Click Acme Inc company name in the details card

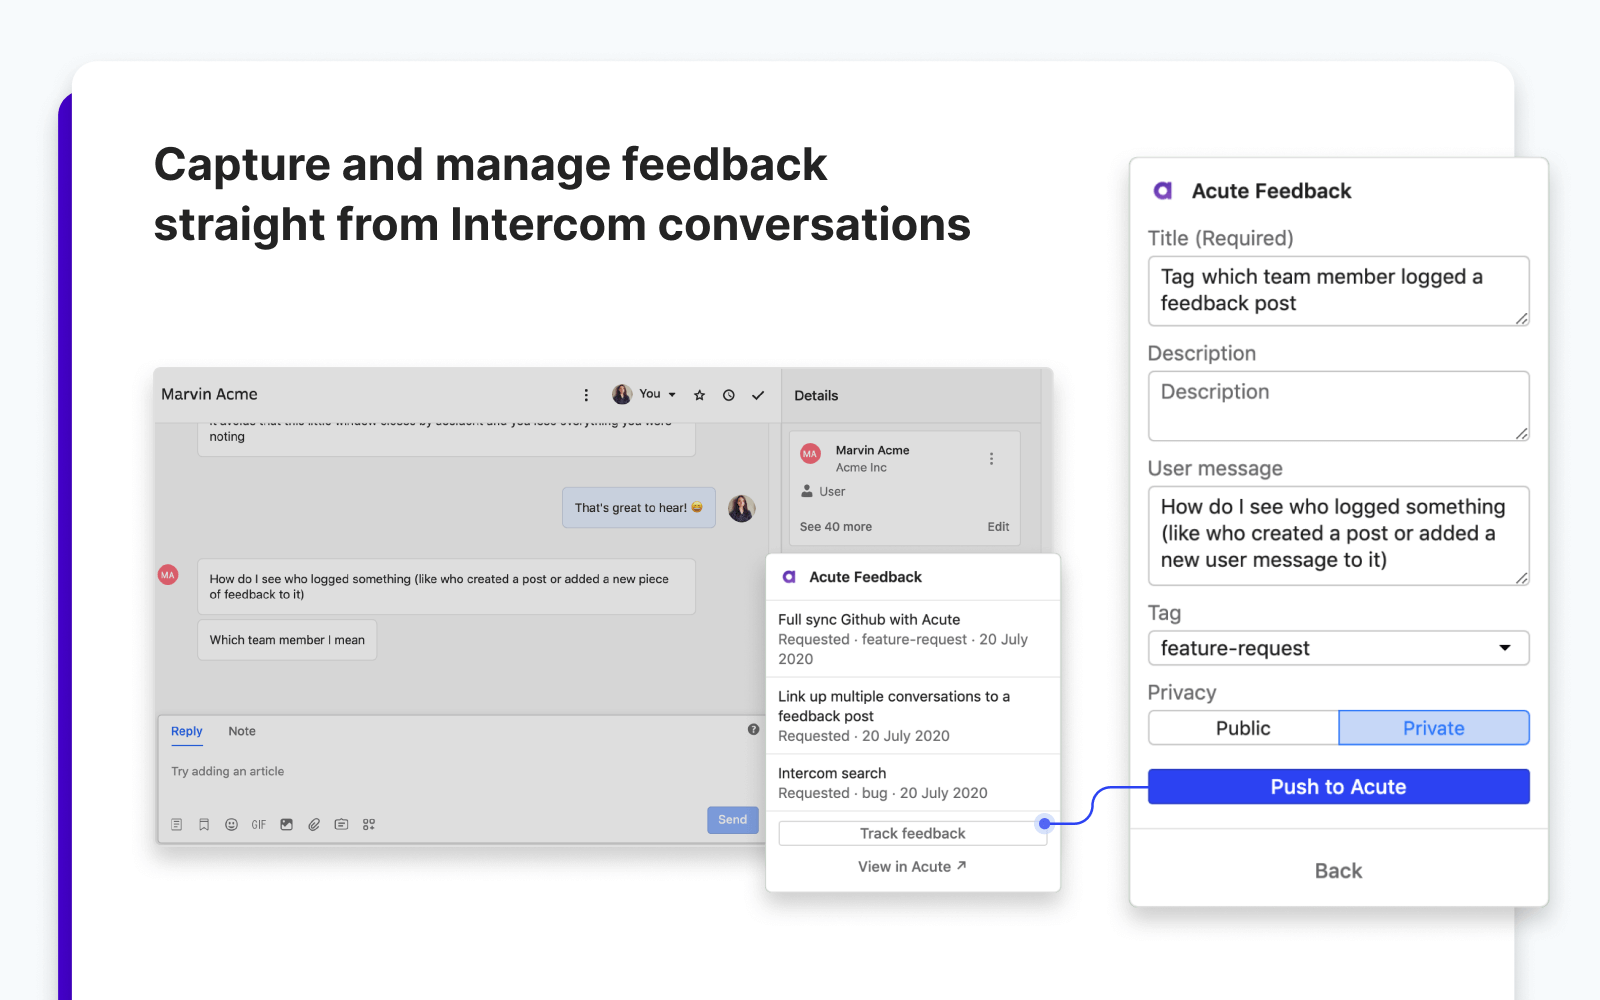click(861, 468)
